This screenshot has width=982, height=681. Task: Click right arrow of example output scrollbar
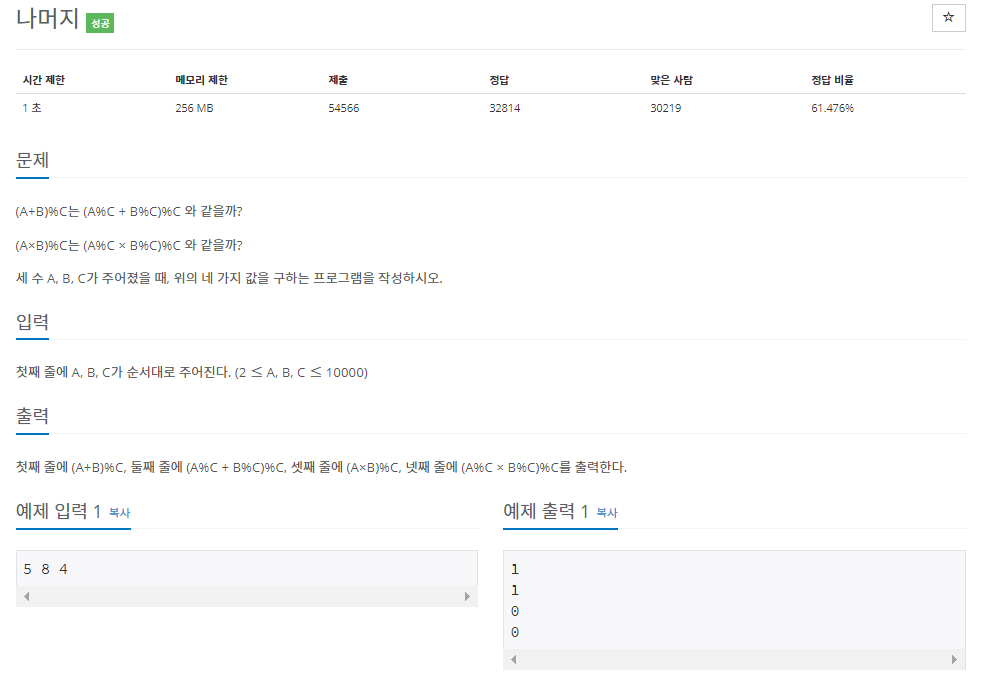[954, 659]
